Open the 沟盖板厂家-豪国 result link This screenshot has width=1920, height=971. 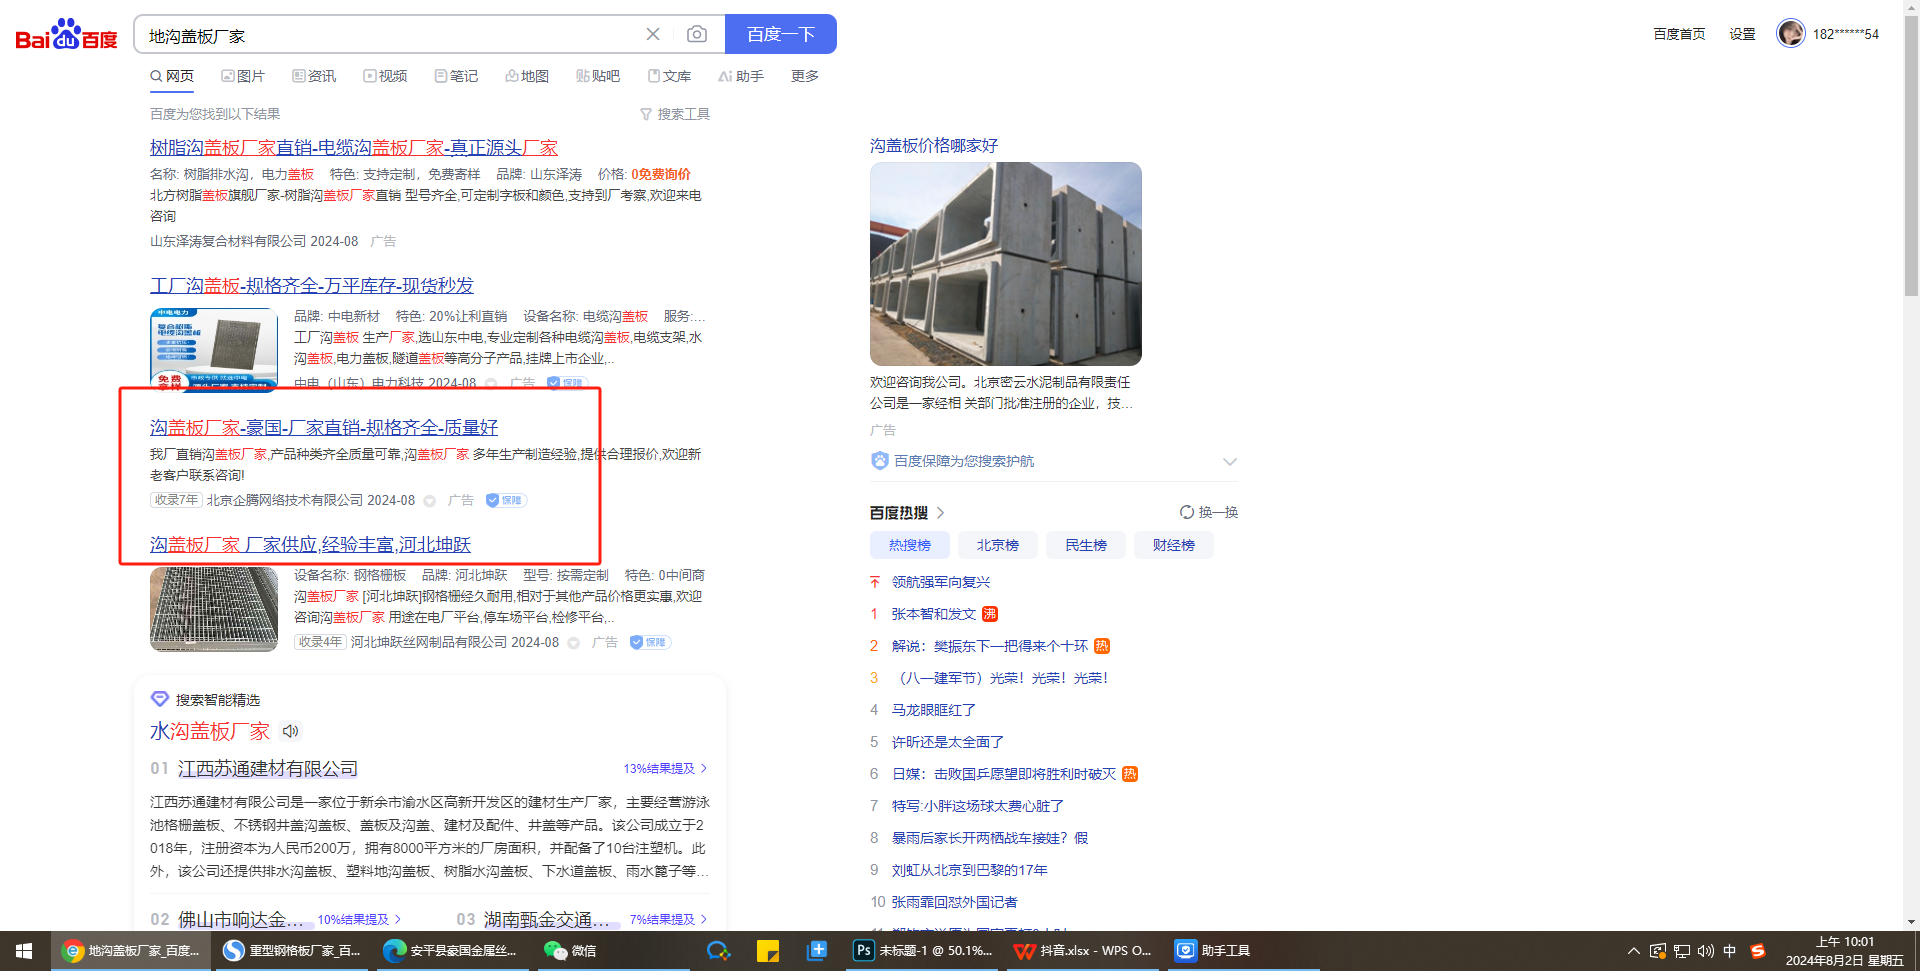324,427
